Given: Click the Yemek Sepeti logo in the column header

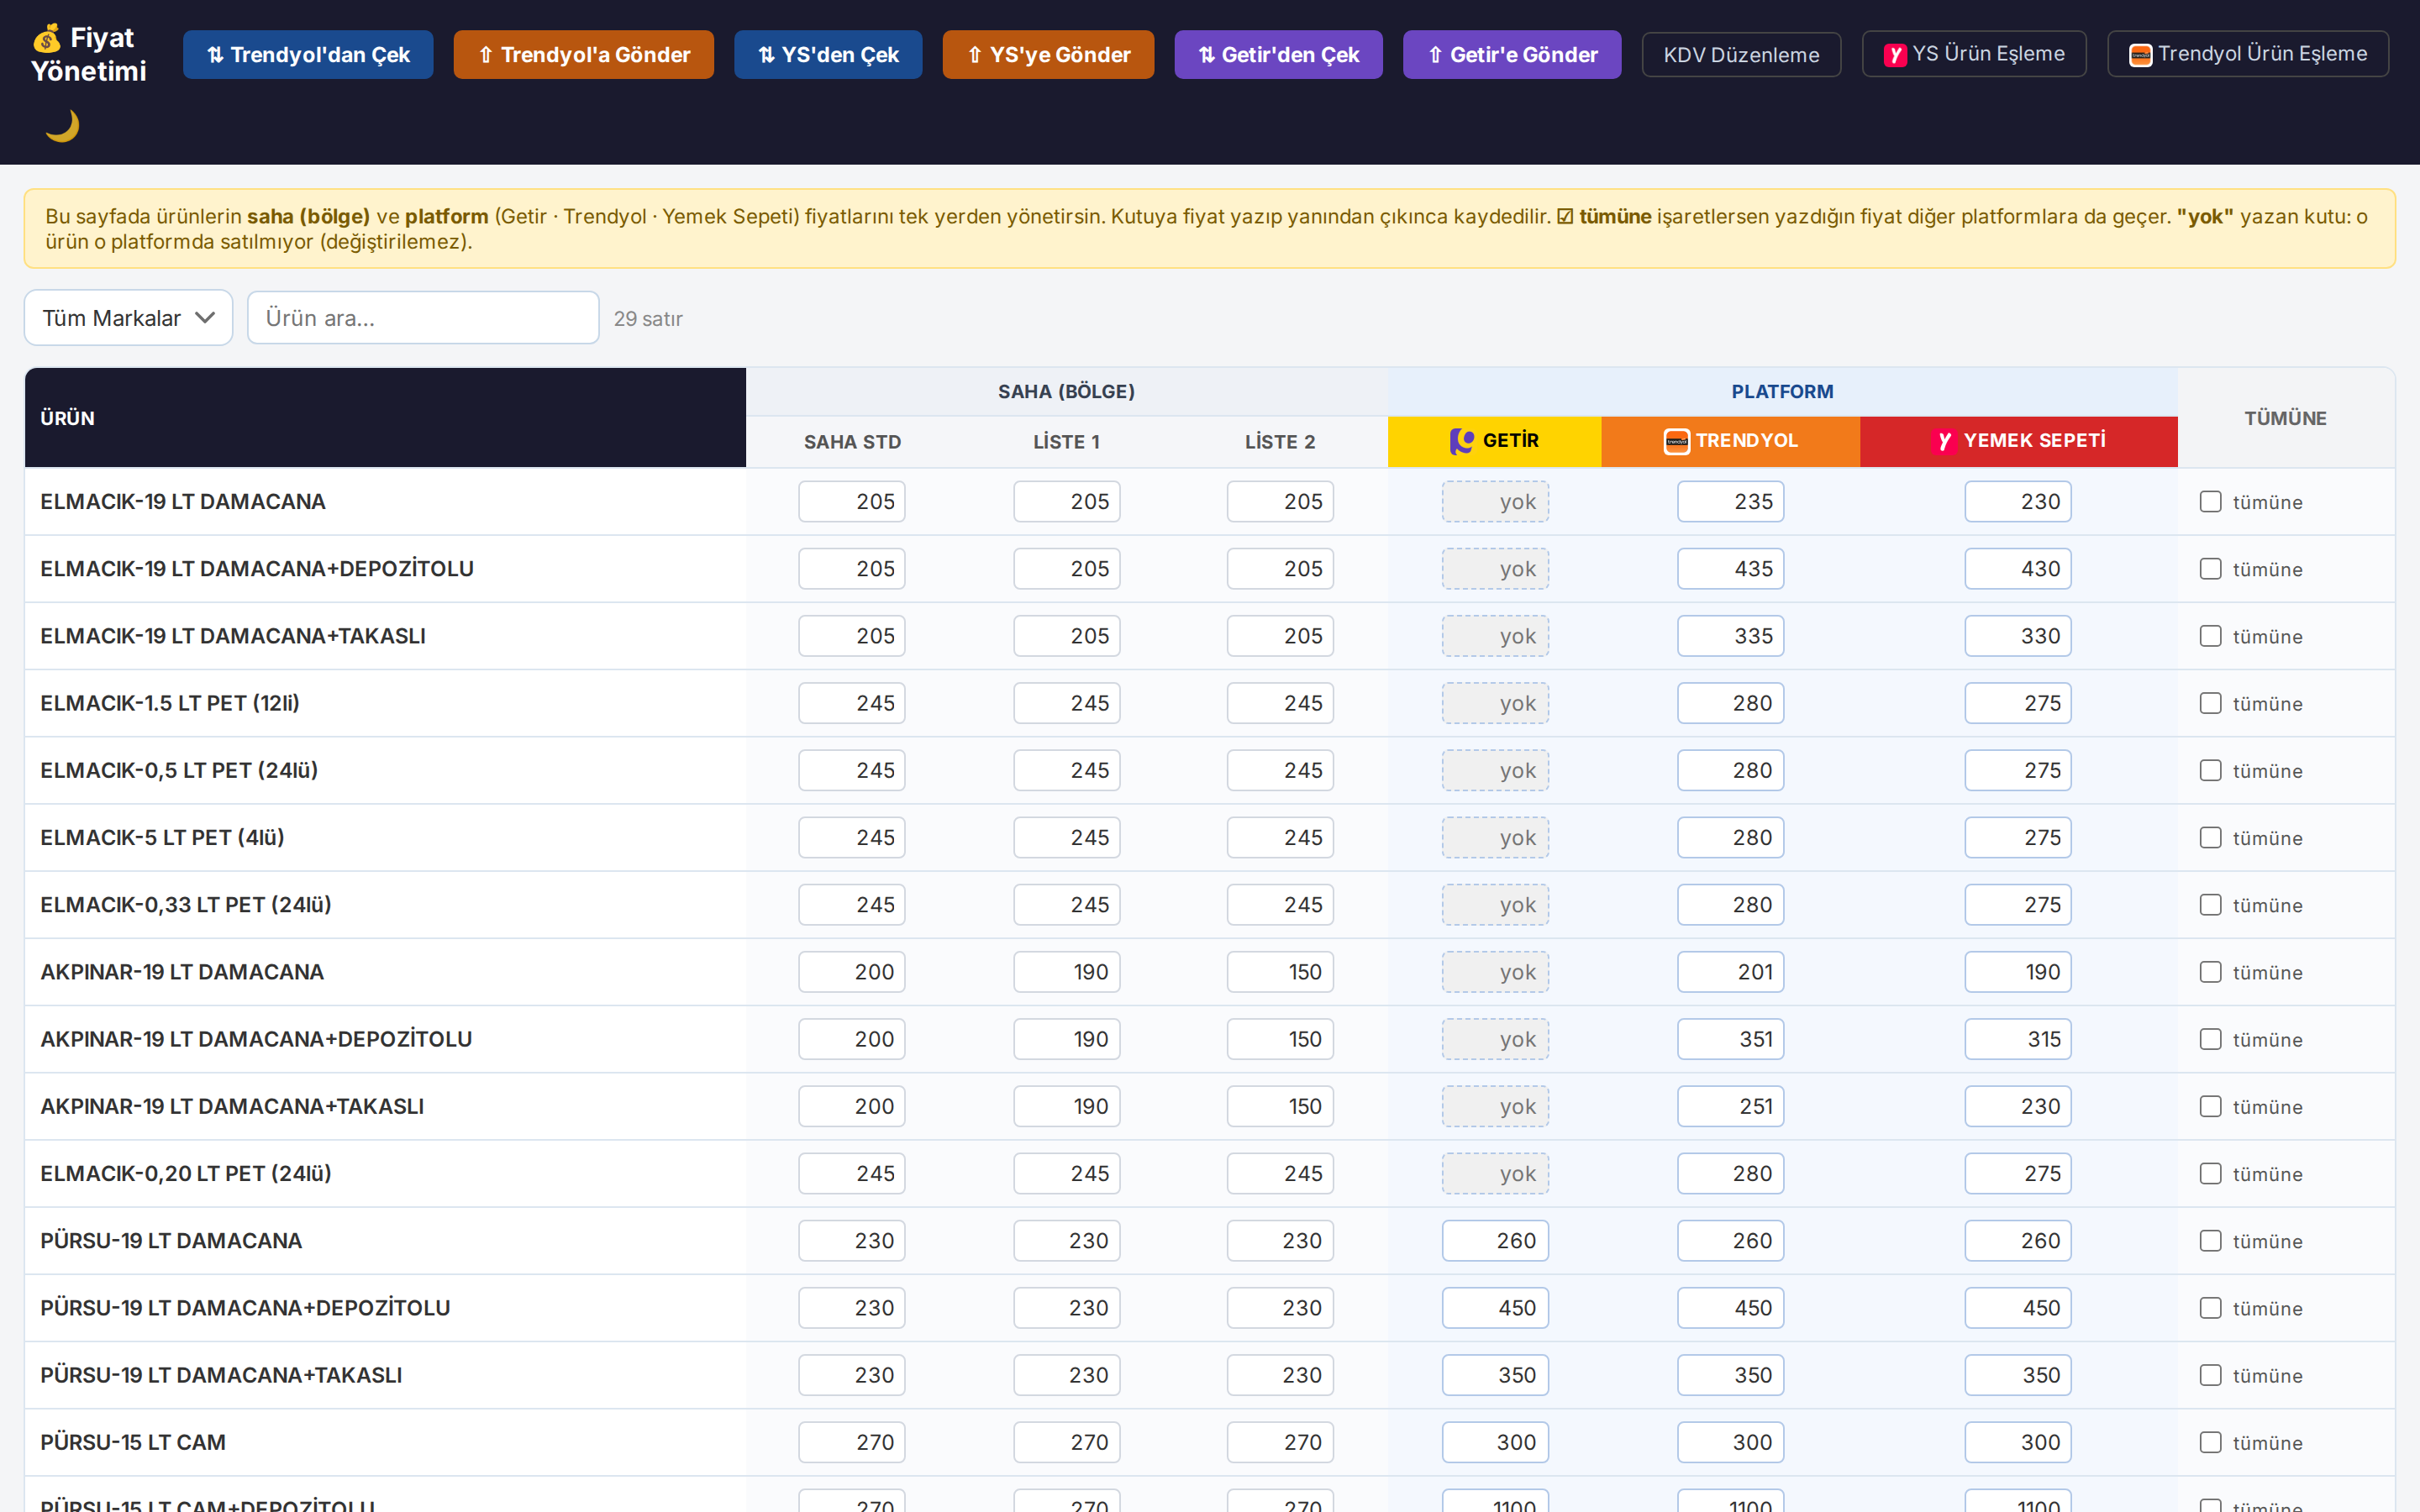Looking at the screenshot, I should pyautogui.click(x=1944, y=441).
